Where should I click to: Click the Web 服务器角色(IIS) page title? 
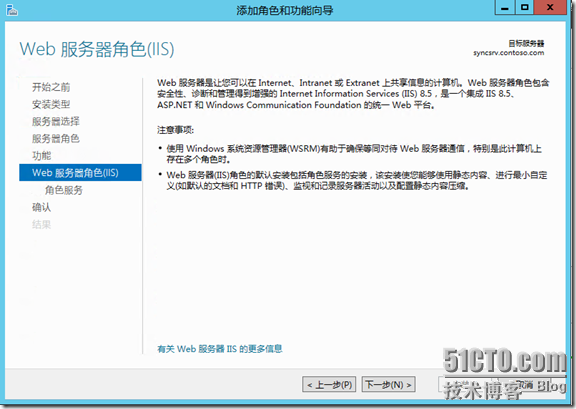(97, 49)
